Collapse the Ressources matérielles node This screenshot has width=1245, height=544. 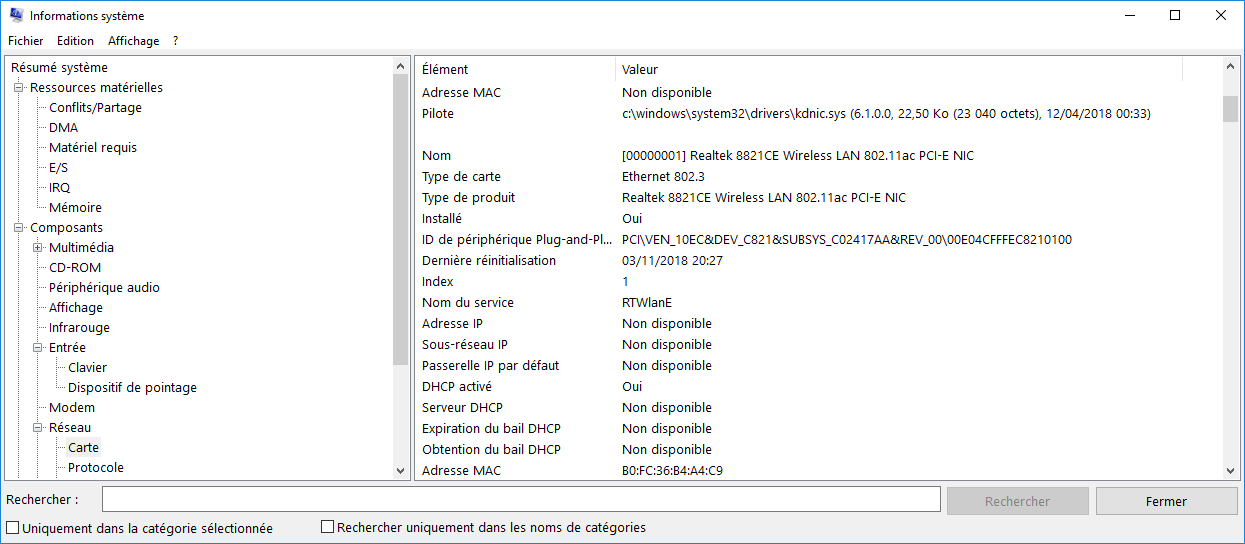(19, 88)
